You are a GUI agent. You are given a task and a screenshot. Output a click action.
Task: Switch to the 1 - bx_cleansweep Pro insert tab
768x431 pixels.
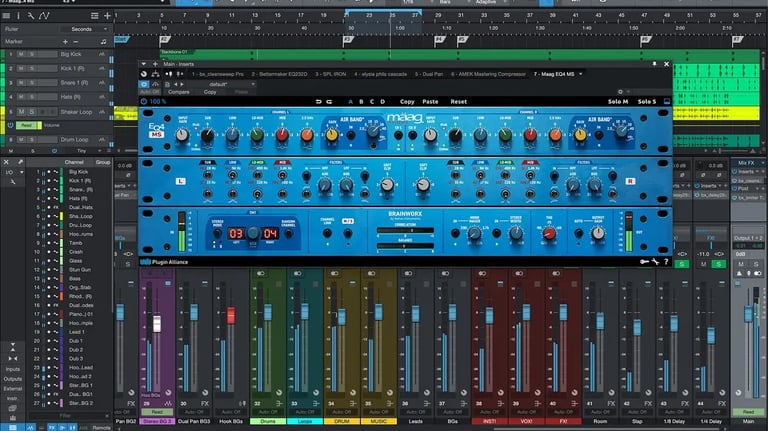pyautogui.click(x=217, y=74)
